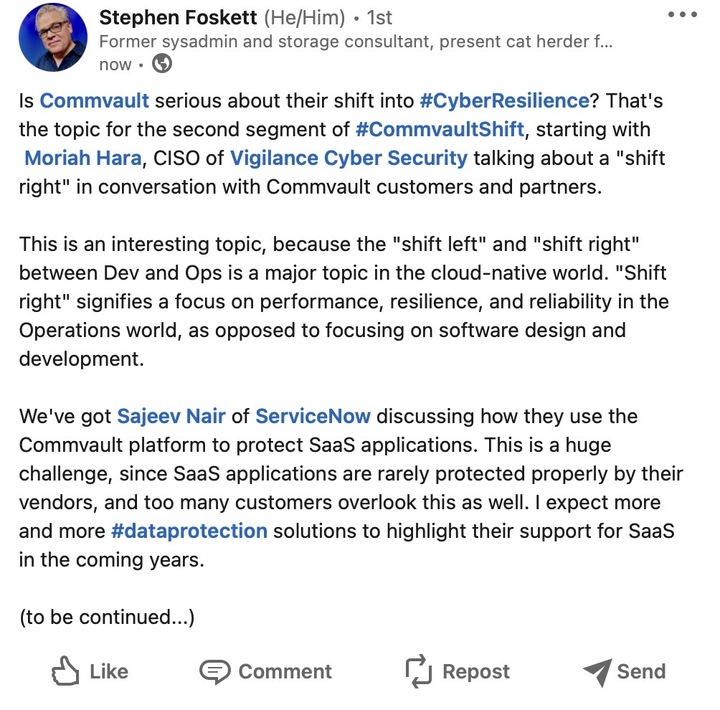720x710 pixels.
Task: Click the Comment speech bubble icon
Action: coord(214,671)
